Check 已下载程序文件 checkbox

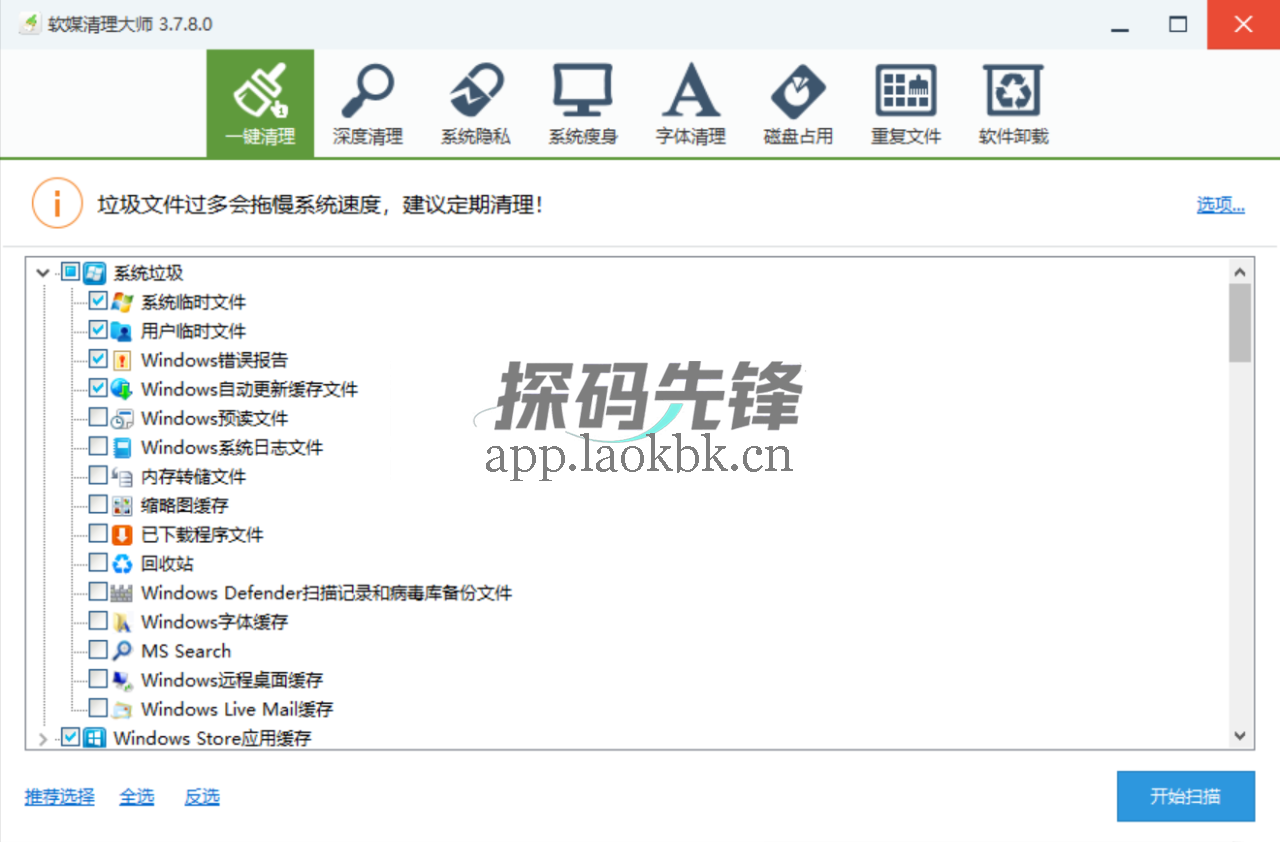click(x=98, y=534)
